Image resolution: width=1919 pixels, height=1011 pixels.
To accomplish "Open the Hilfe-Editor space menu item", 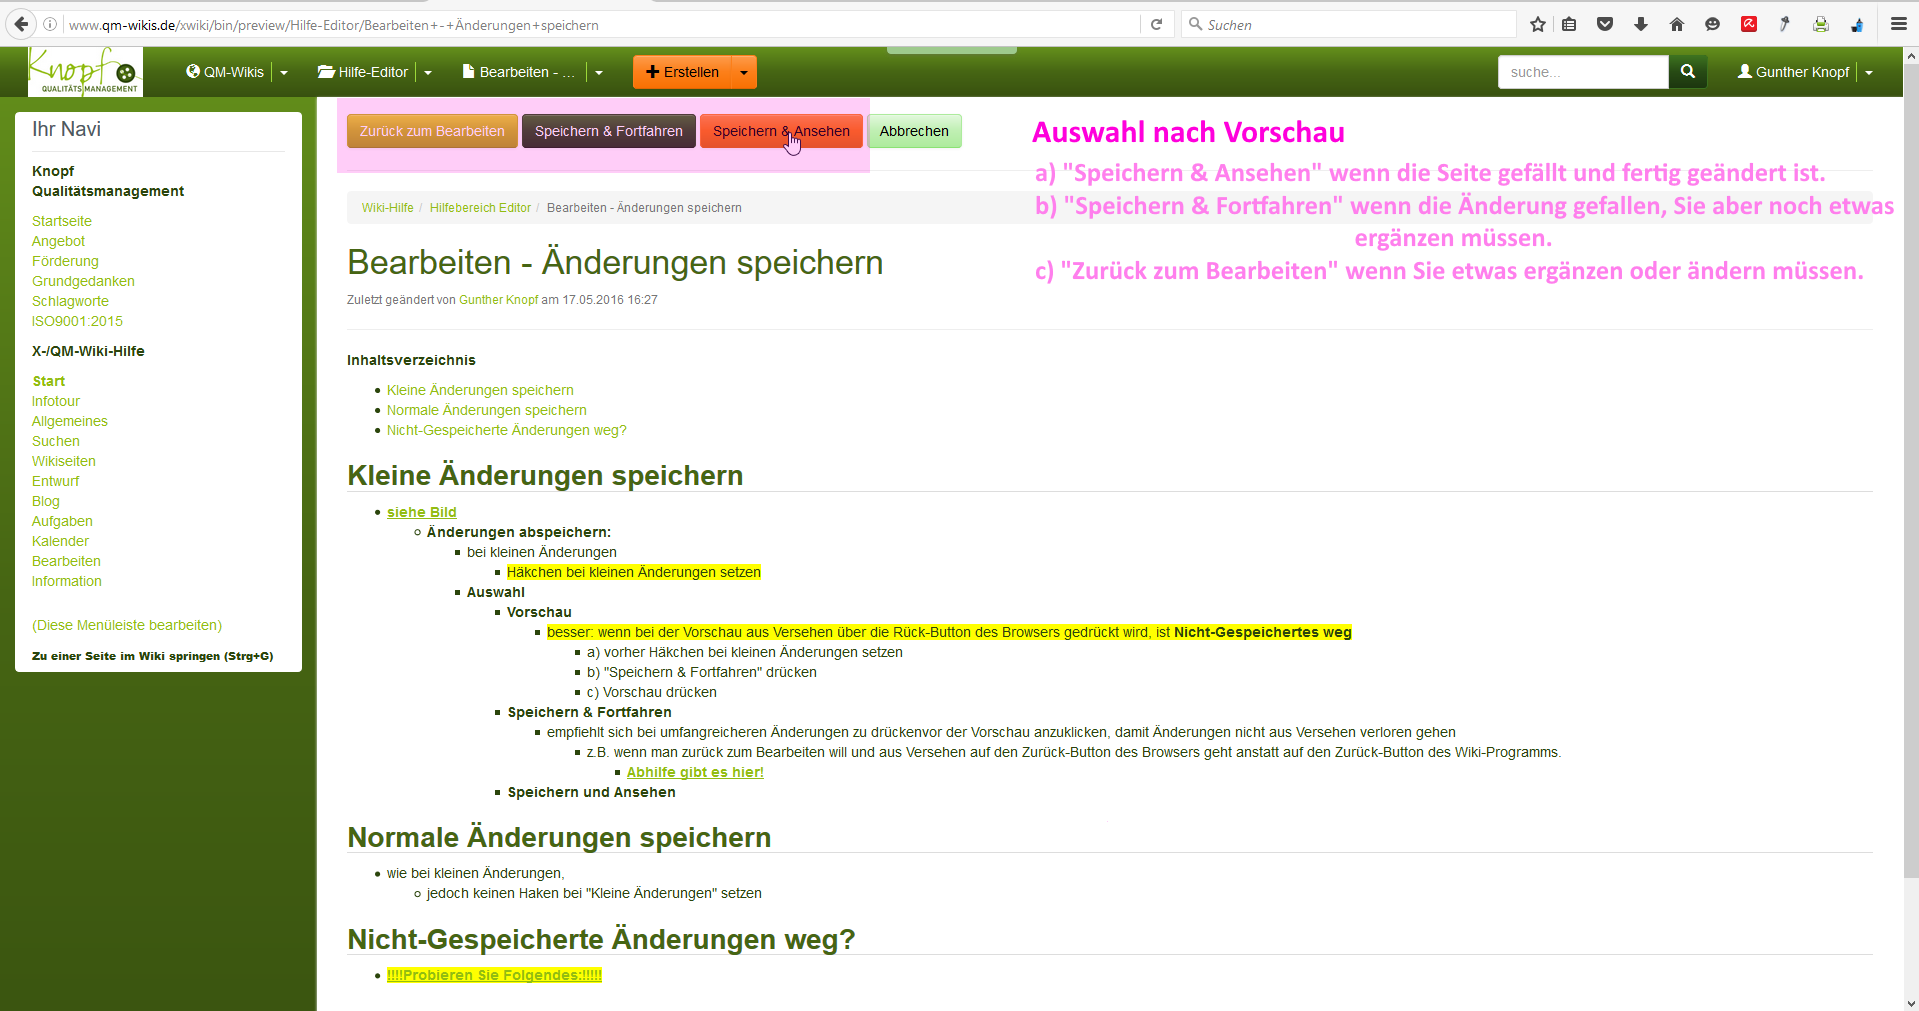I will pyautogui.click(x=363, y=72).
